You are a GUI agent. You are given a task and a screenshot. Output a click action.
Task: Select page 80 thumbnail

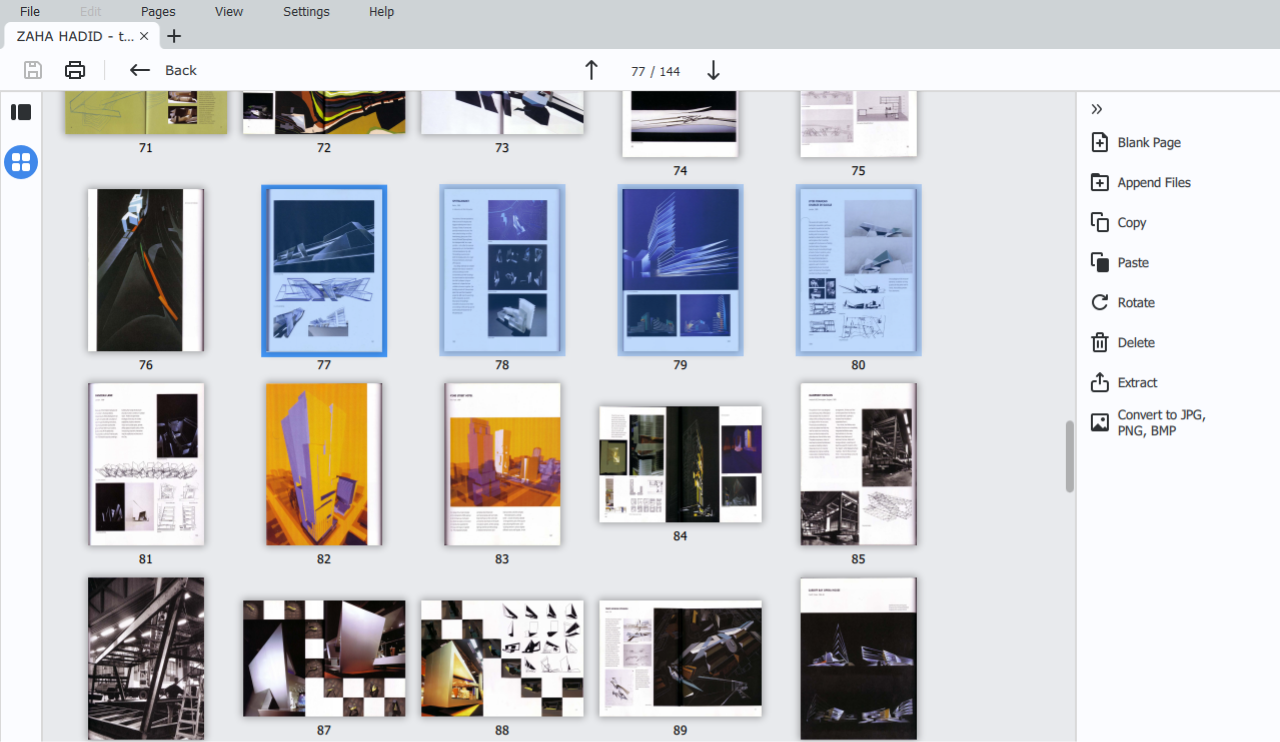pos(858,270)
